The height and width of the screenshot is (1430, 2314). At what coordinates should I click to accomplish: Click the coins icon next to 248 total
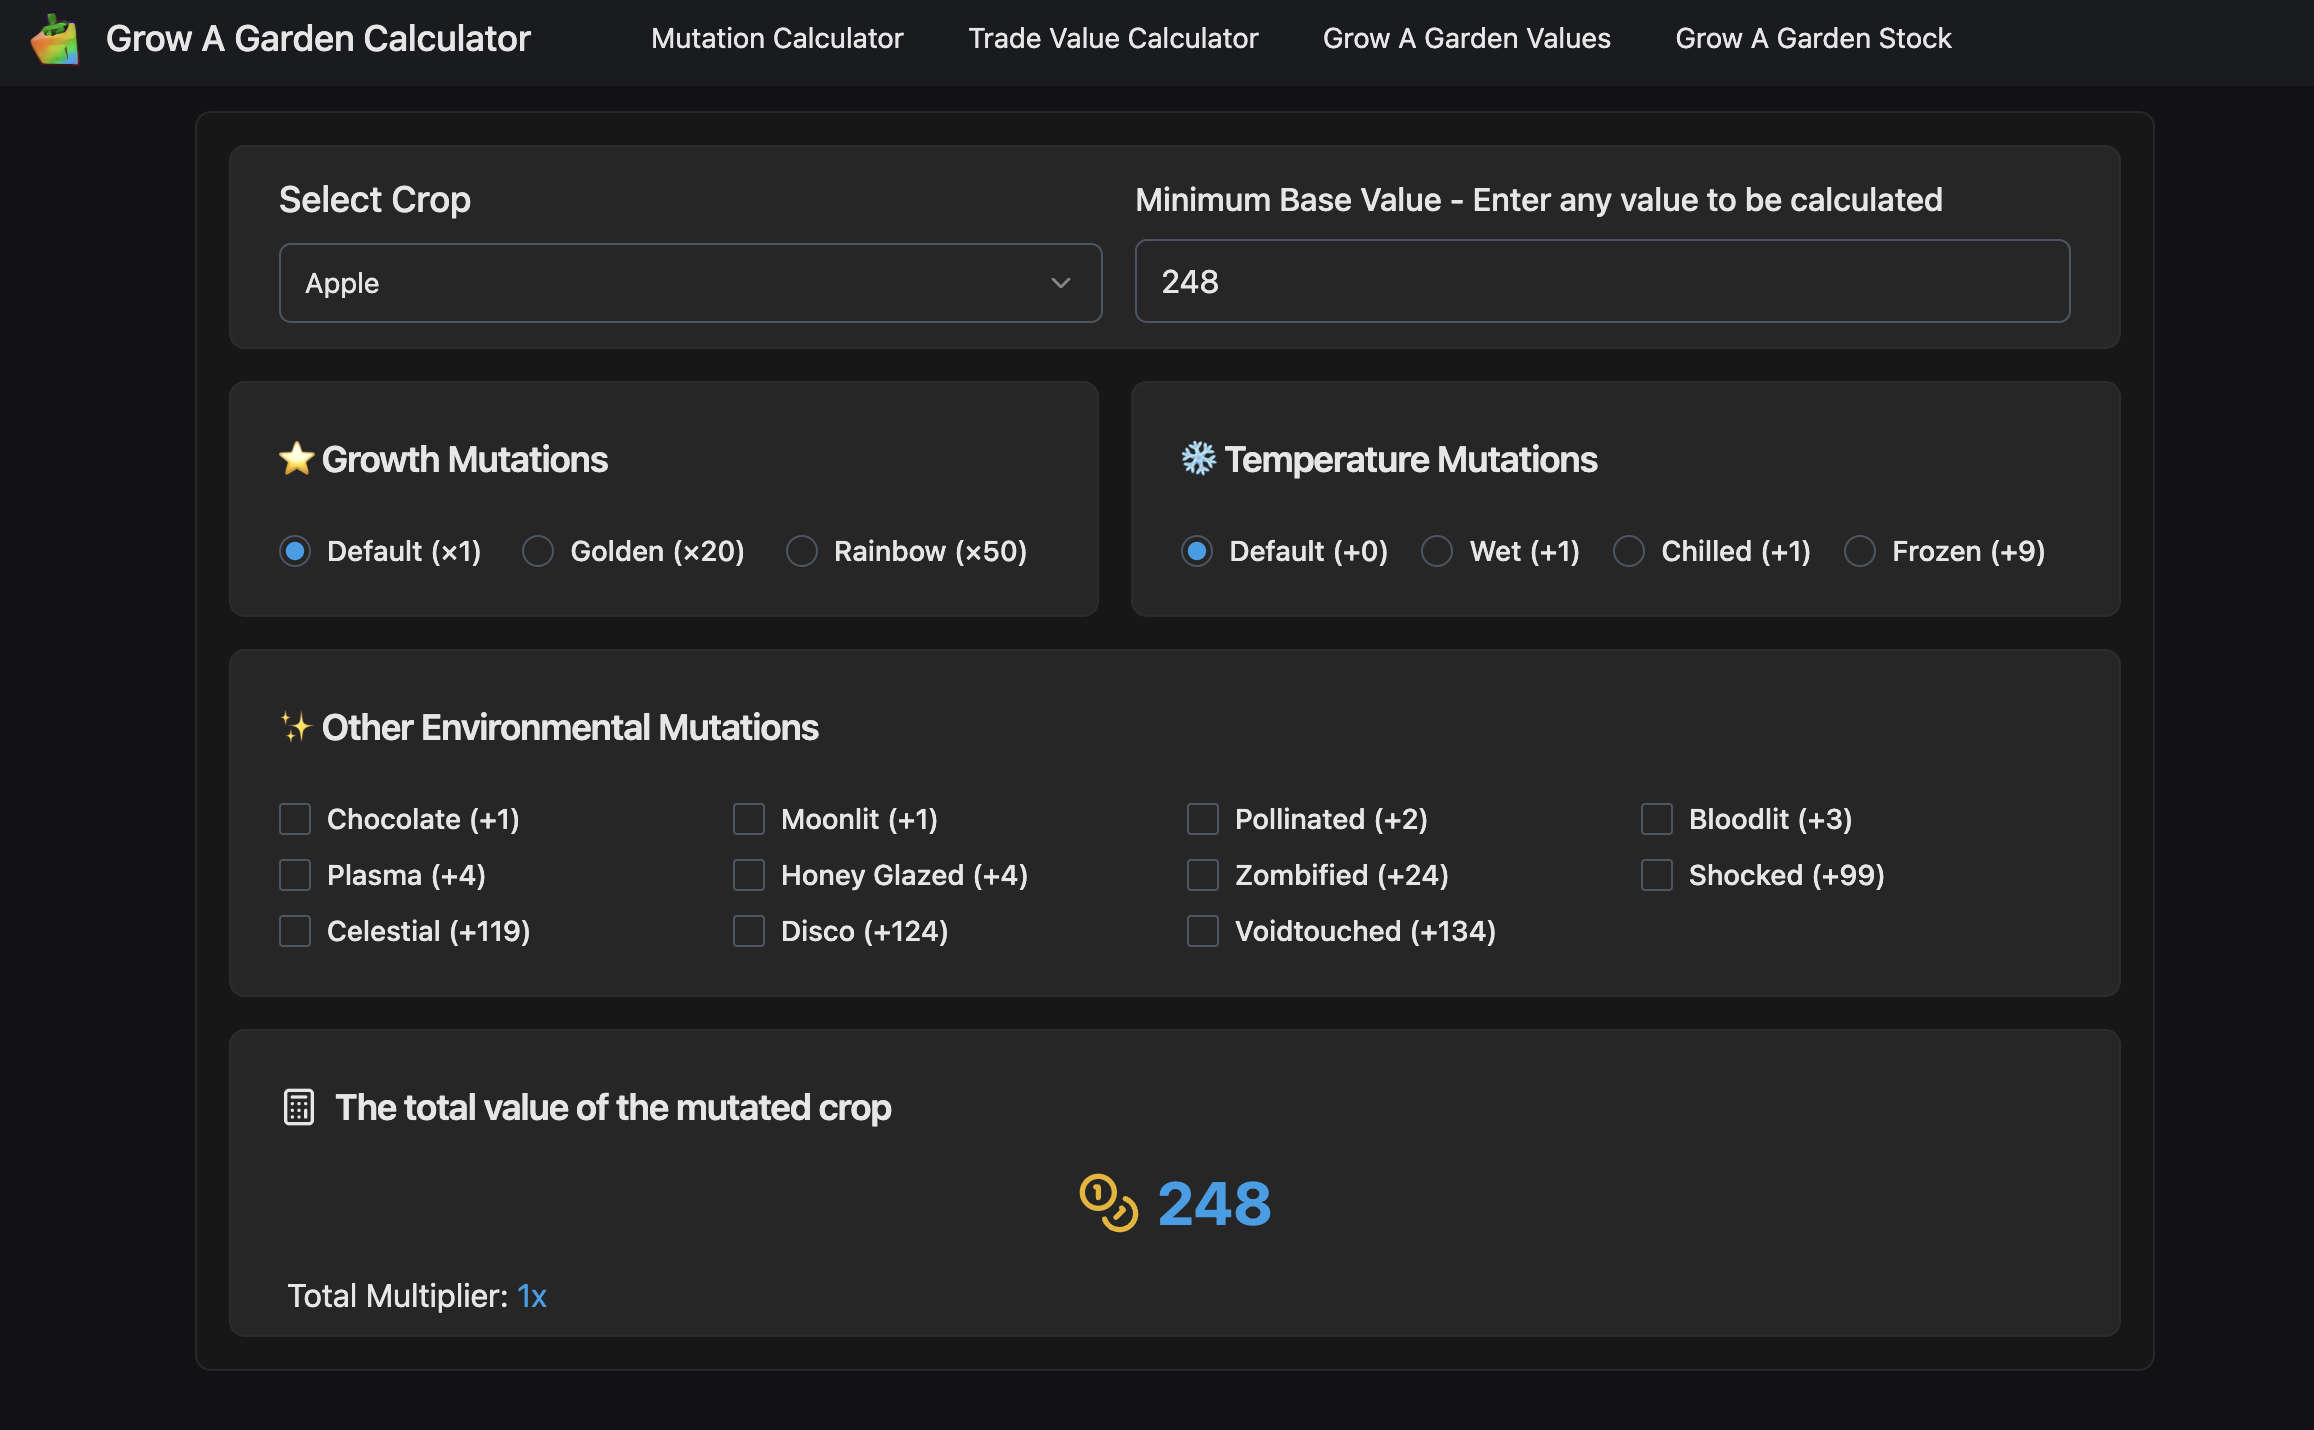(x=1109, y=1203)
